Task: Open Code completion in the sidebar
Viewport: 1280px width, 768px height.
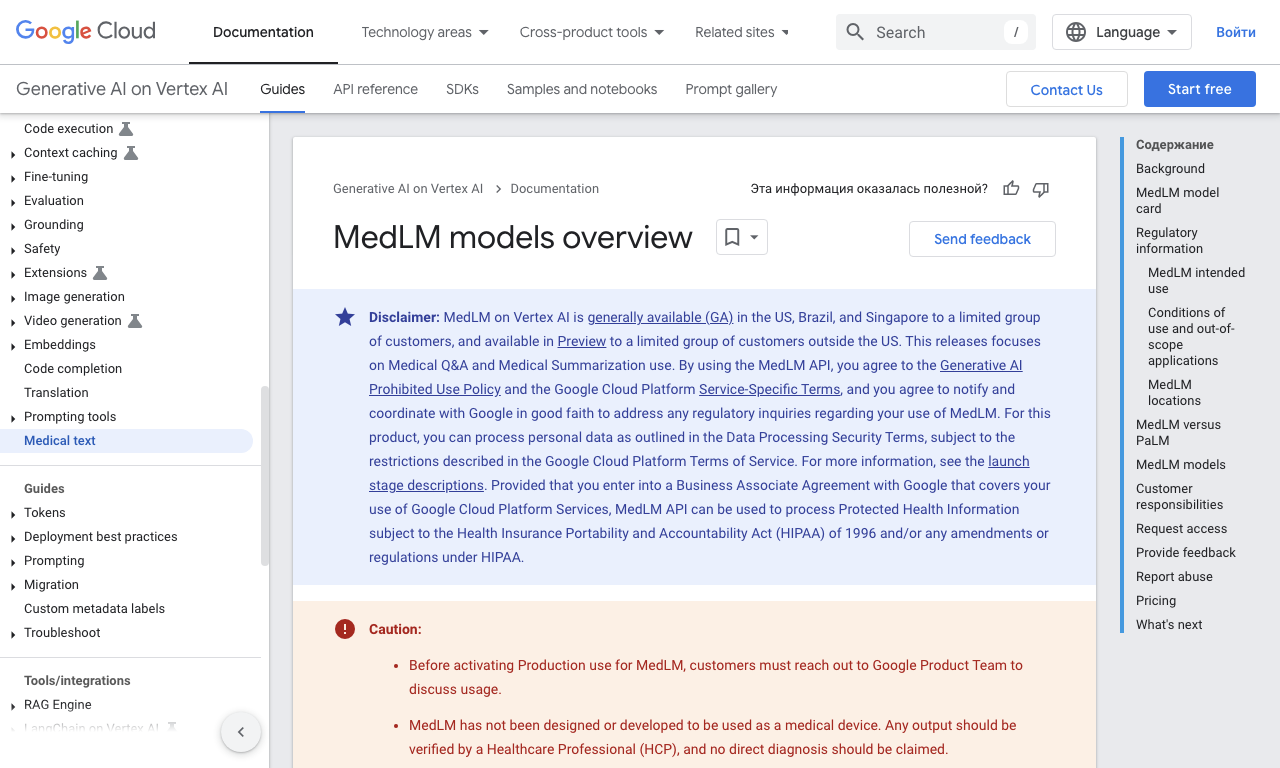Action: point(73,369)
